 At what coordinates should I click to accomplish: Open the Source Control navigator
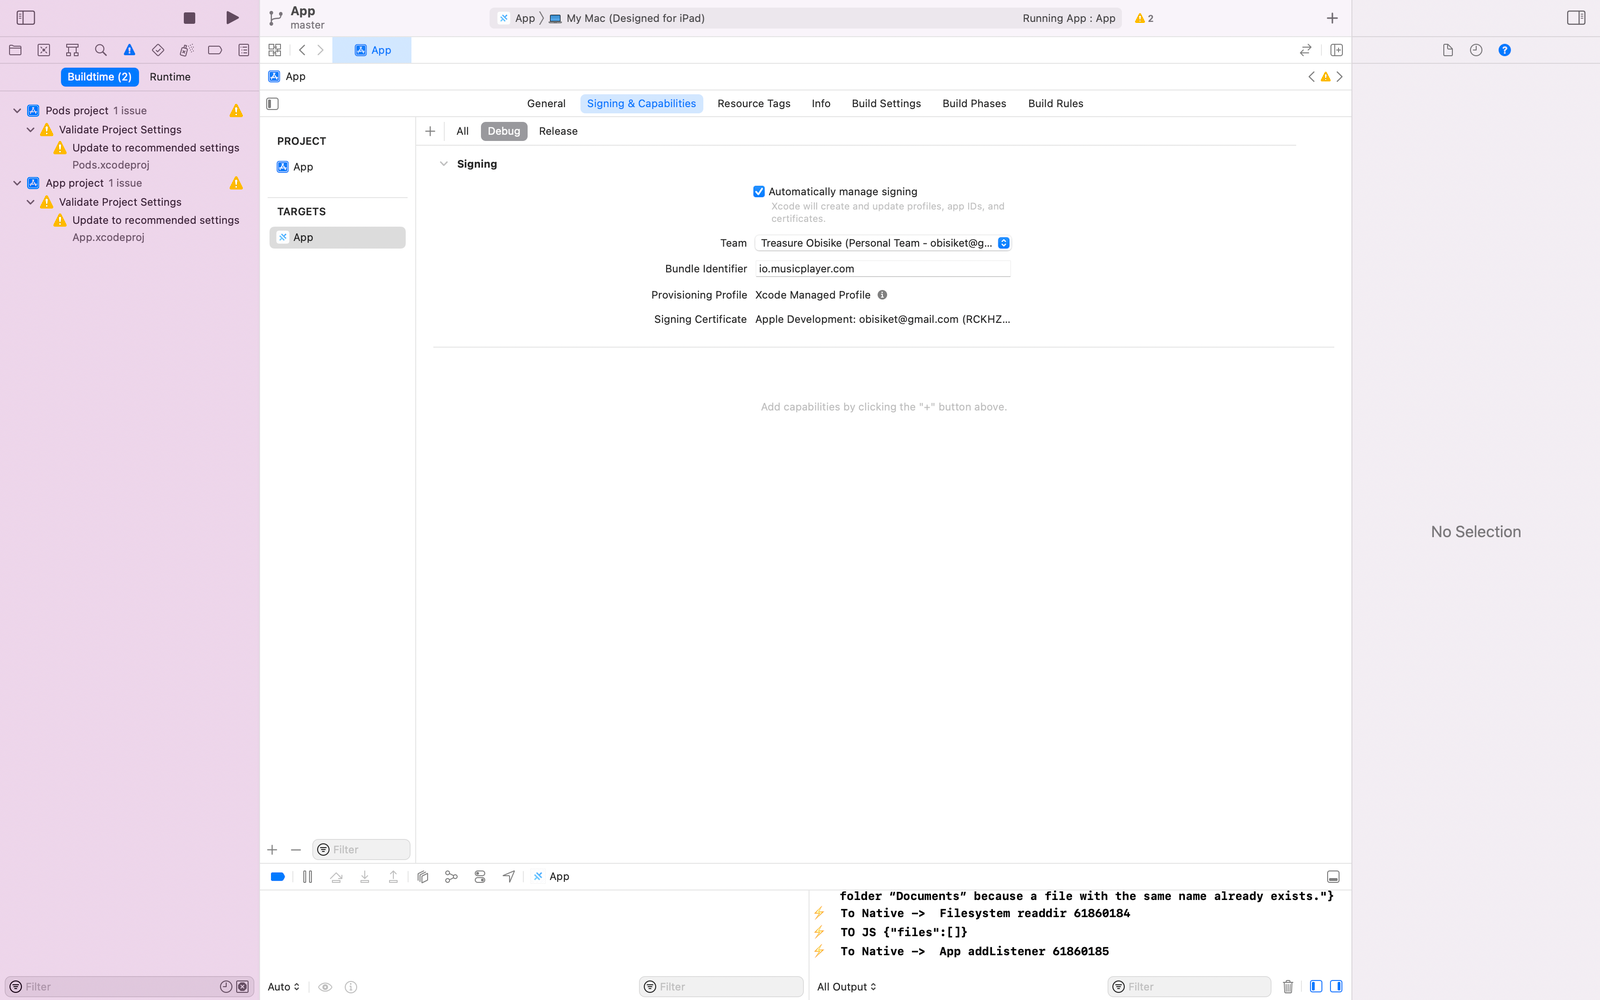[x=44, y=50]
